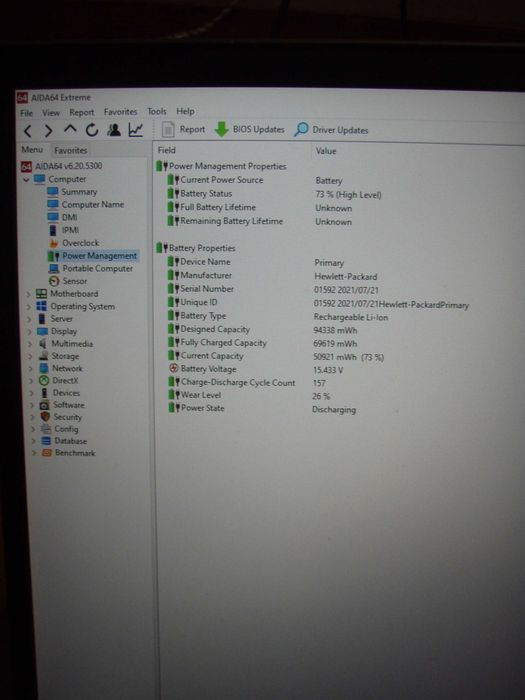Select Portable Computer in the tree
The height and width of the screenshot is (700, 525).
tap(91, 269)
